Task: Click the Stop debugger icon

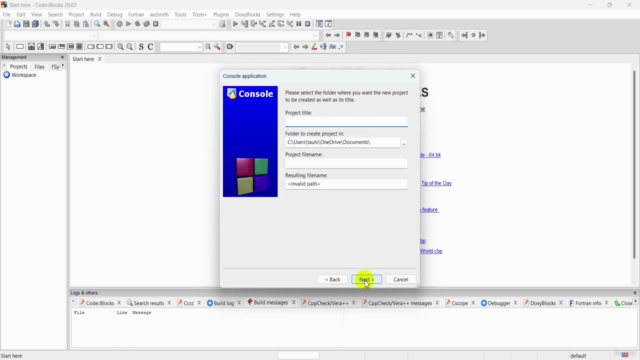Action: click(x=308, y=24)
